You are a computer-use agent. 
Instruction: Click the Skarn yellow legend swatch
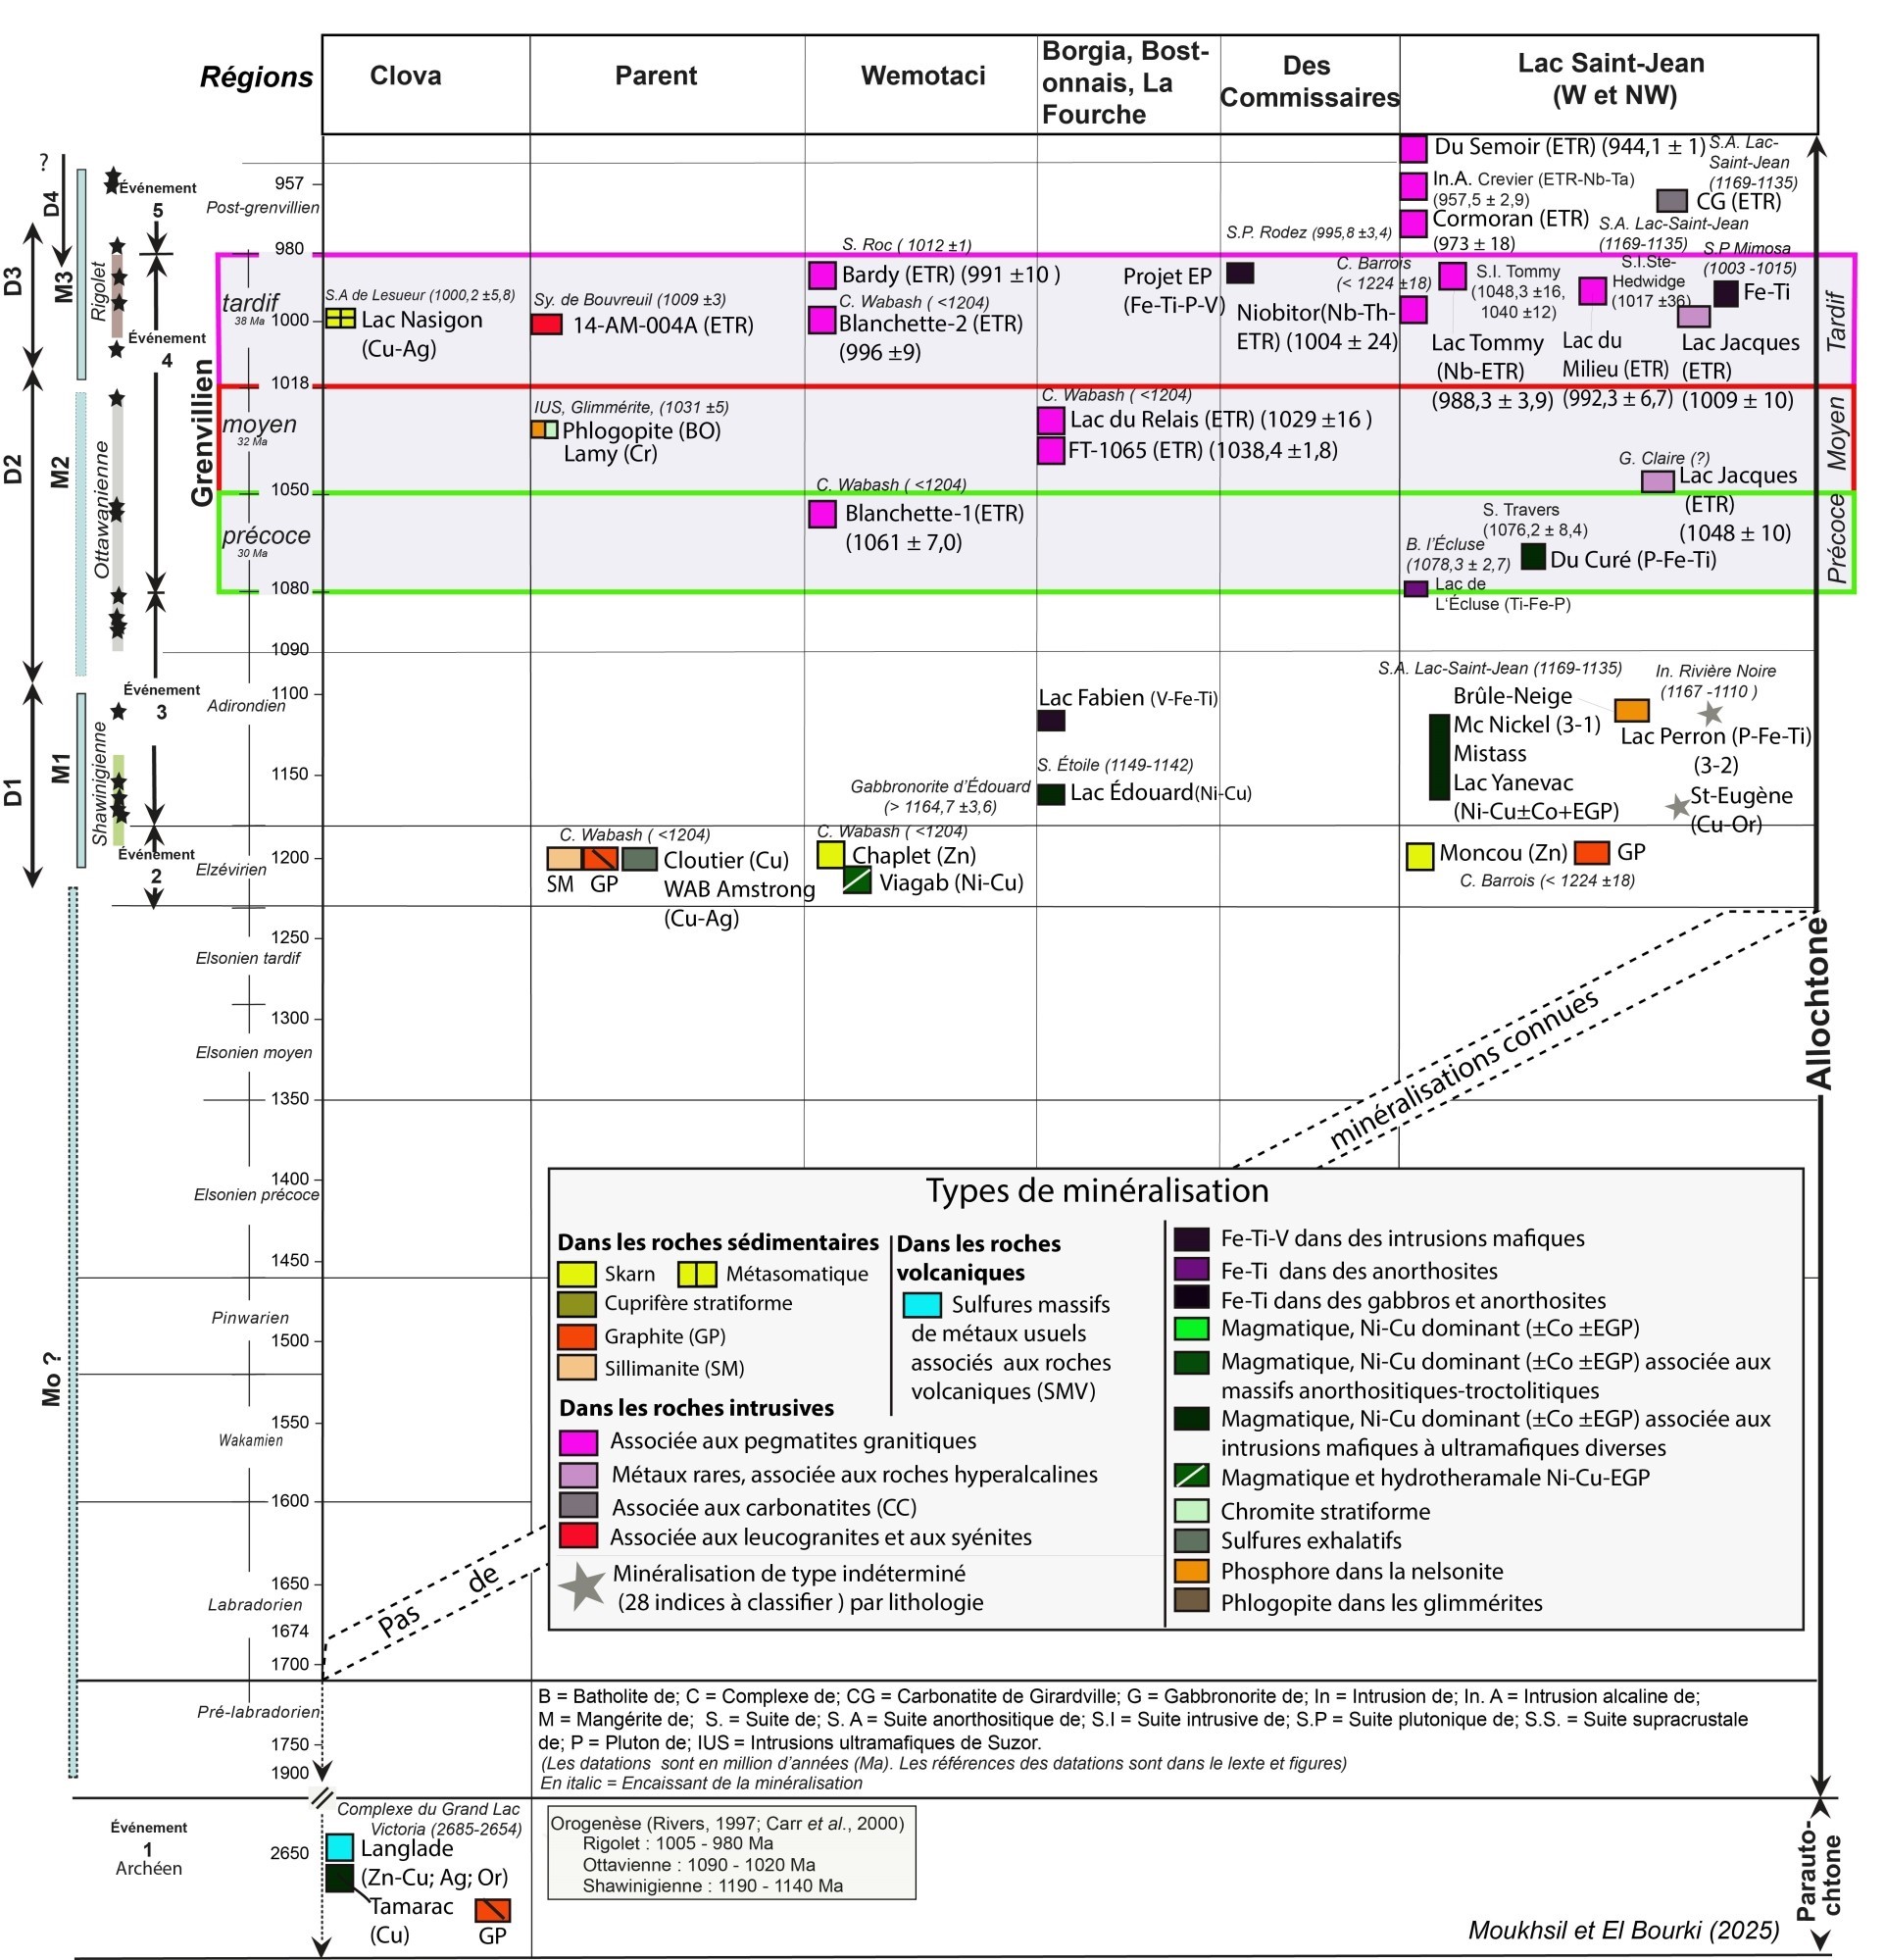point(577,1274)
